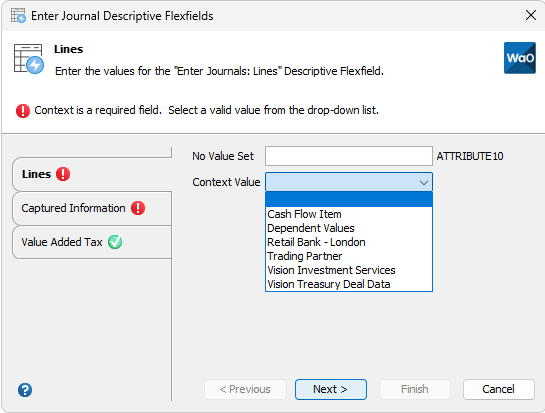545x413 pixels.
Task: Expand the Context Value dropdown arrow
Action: (423, 183)
